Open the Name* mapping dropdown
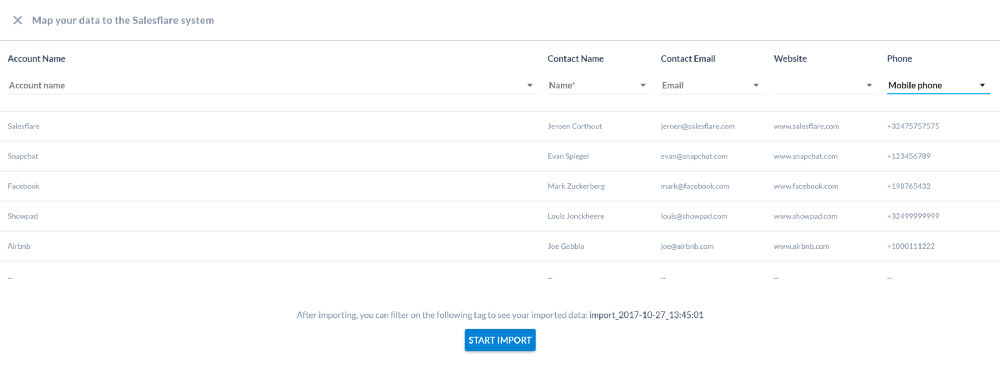 [599, 85]
